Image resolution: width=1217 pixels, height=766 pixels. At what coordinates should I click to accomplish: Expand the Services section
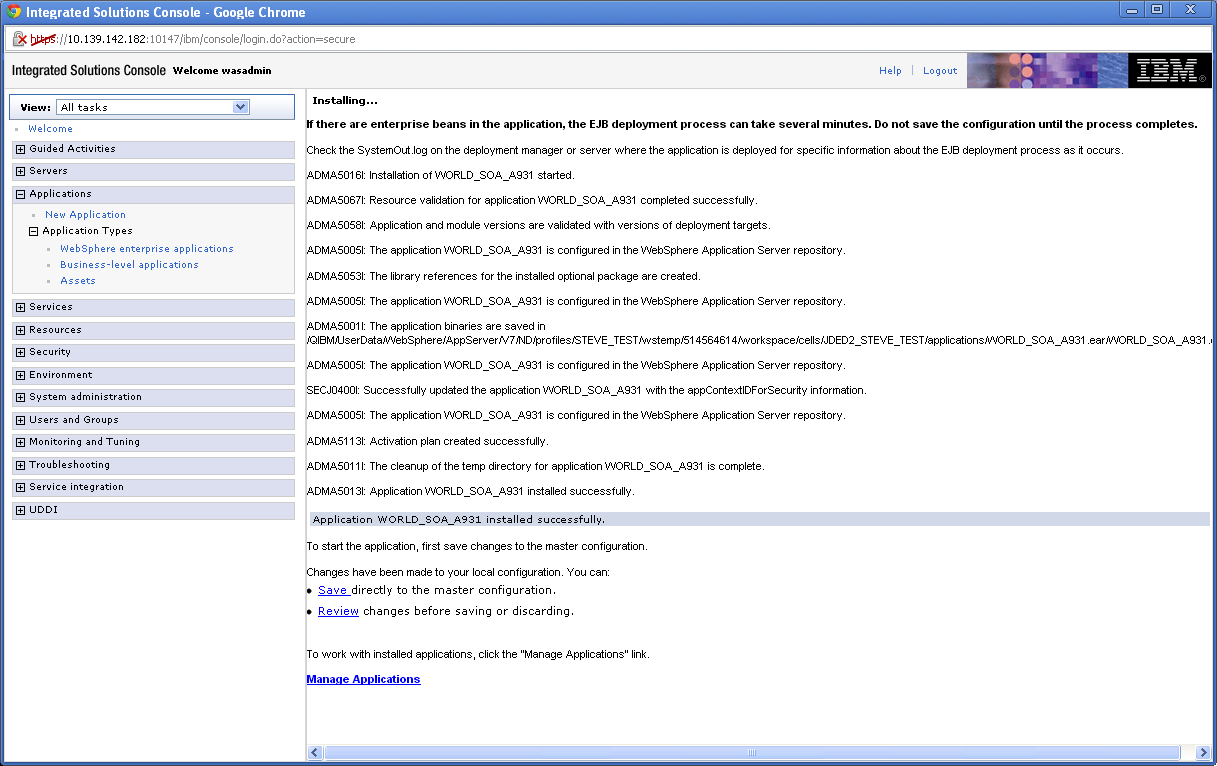coord(20,308)
